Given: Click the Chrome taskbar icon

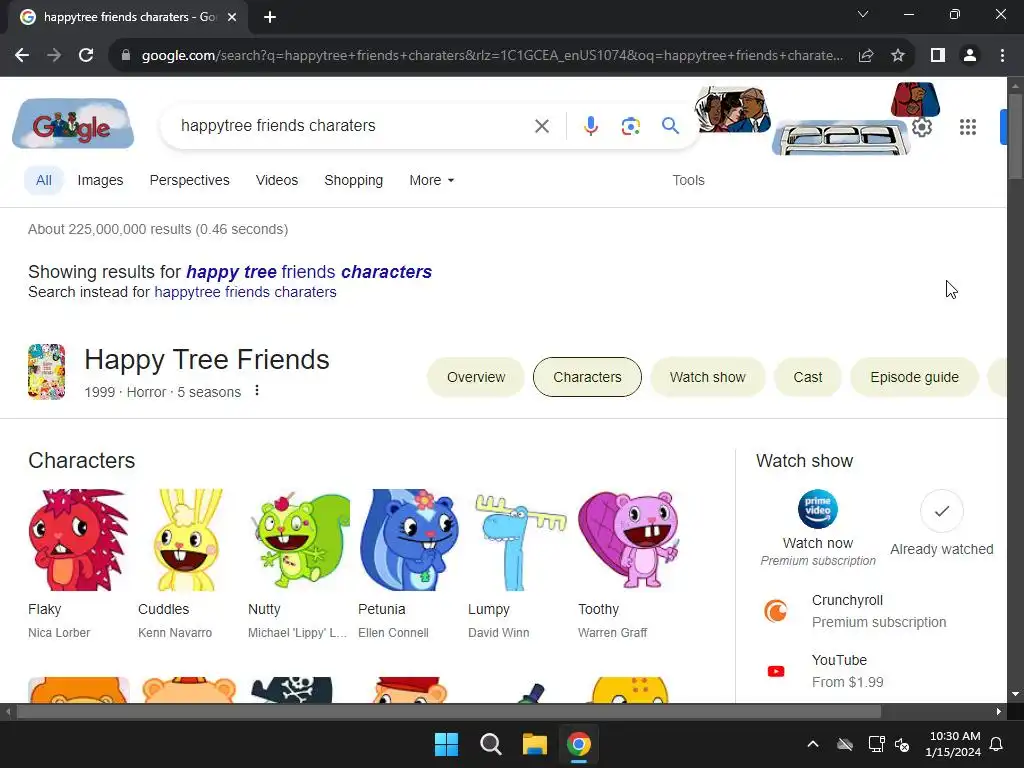Looking at the screenshot, I should point(579,744).
